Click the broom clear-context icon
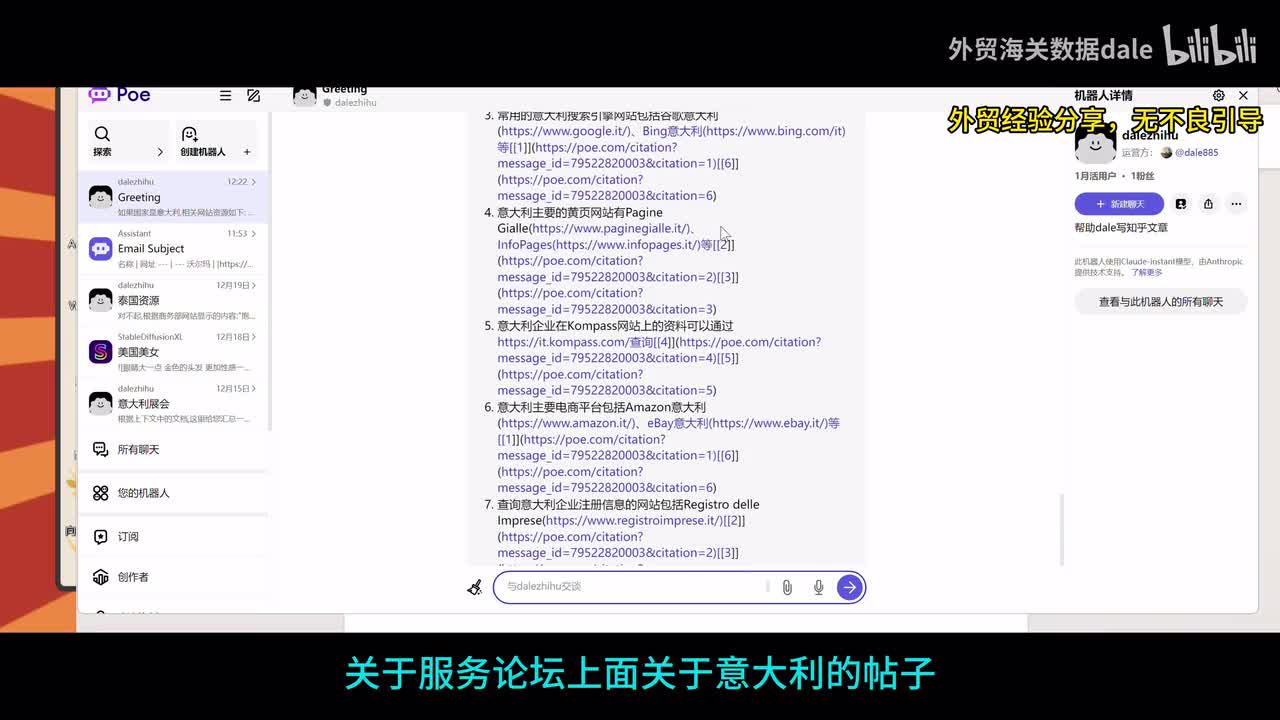 pyautogui.click(x=475, y=587)
